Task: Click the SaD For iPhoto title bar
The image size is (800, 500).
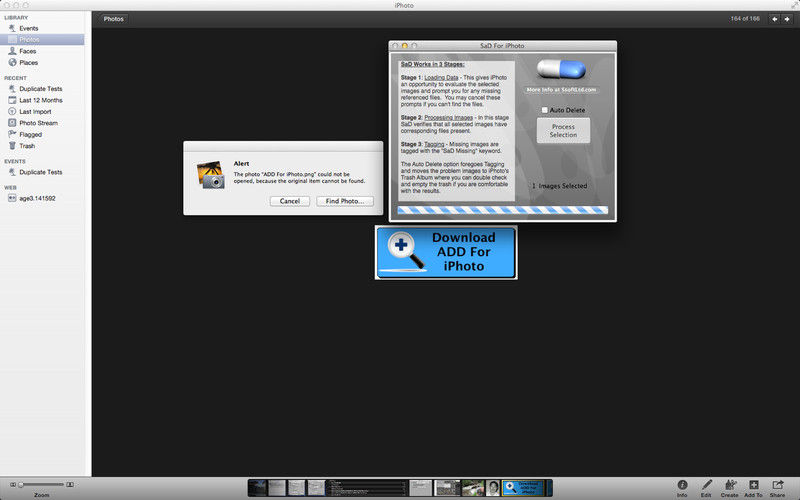Action: pos(503,45)
